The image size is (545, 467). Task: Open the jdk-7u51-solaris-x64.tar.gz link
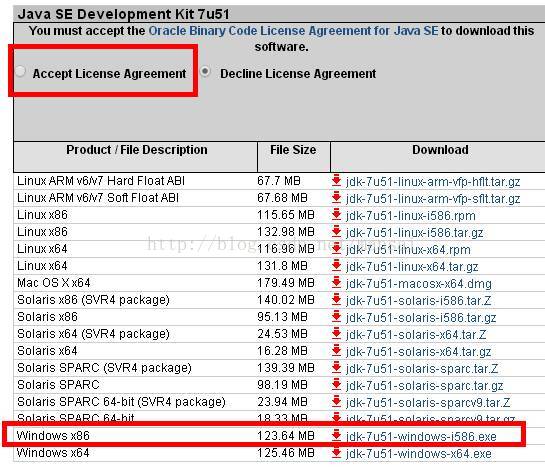(x=418, y=352)
